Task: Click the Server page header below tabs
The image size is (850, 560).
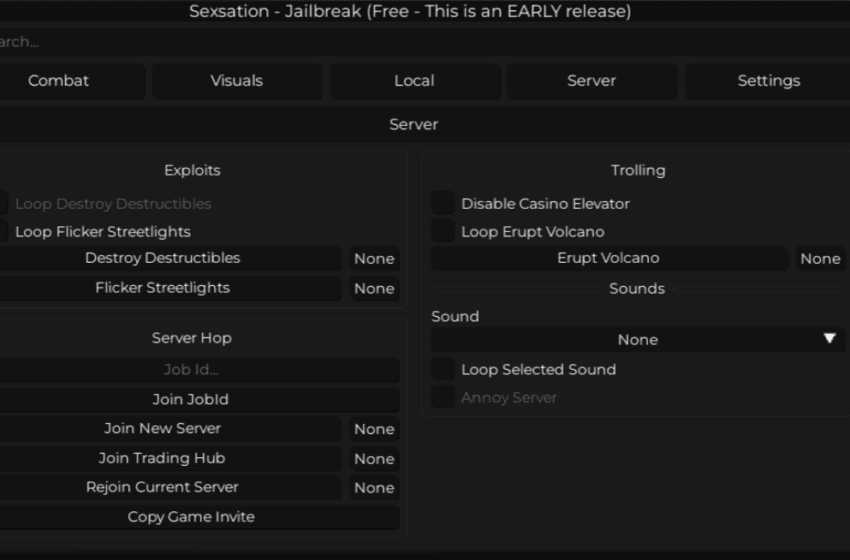Action: coord(414,124)
